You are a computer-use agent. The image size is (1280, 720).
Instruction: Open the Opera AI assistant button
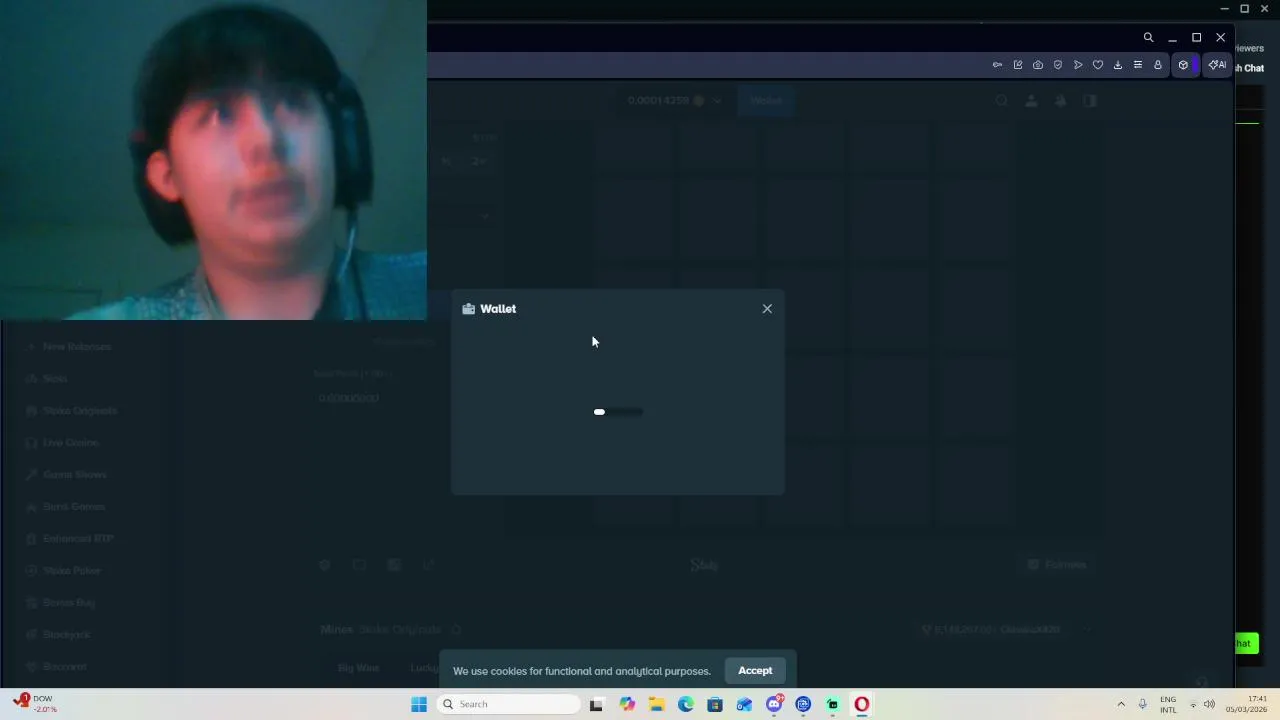[x=1217, y=65]
